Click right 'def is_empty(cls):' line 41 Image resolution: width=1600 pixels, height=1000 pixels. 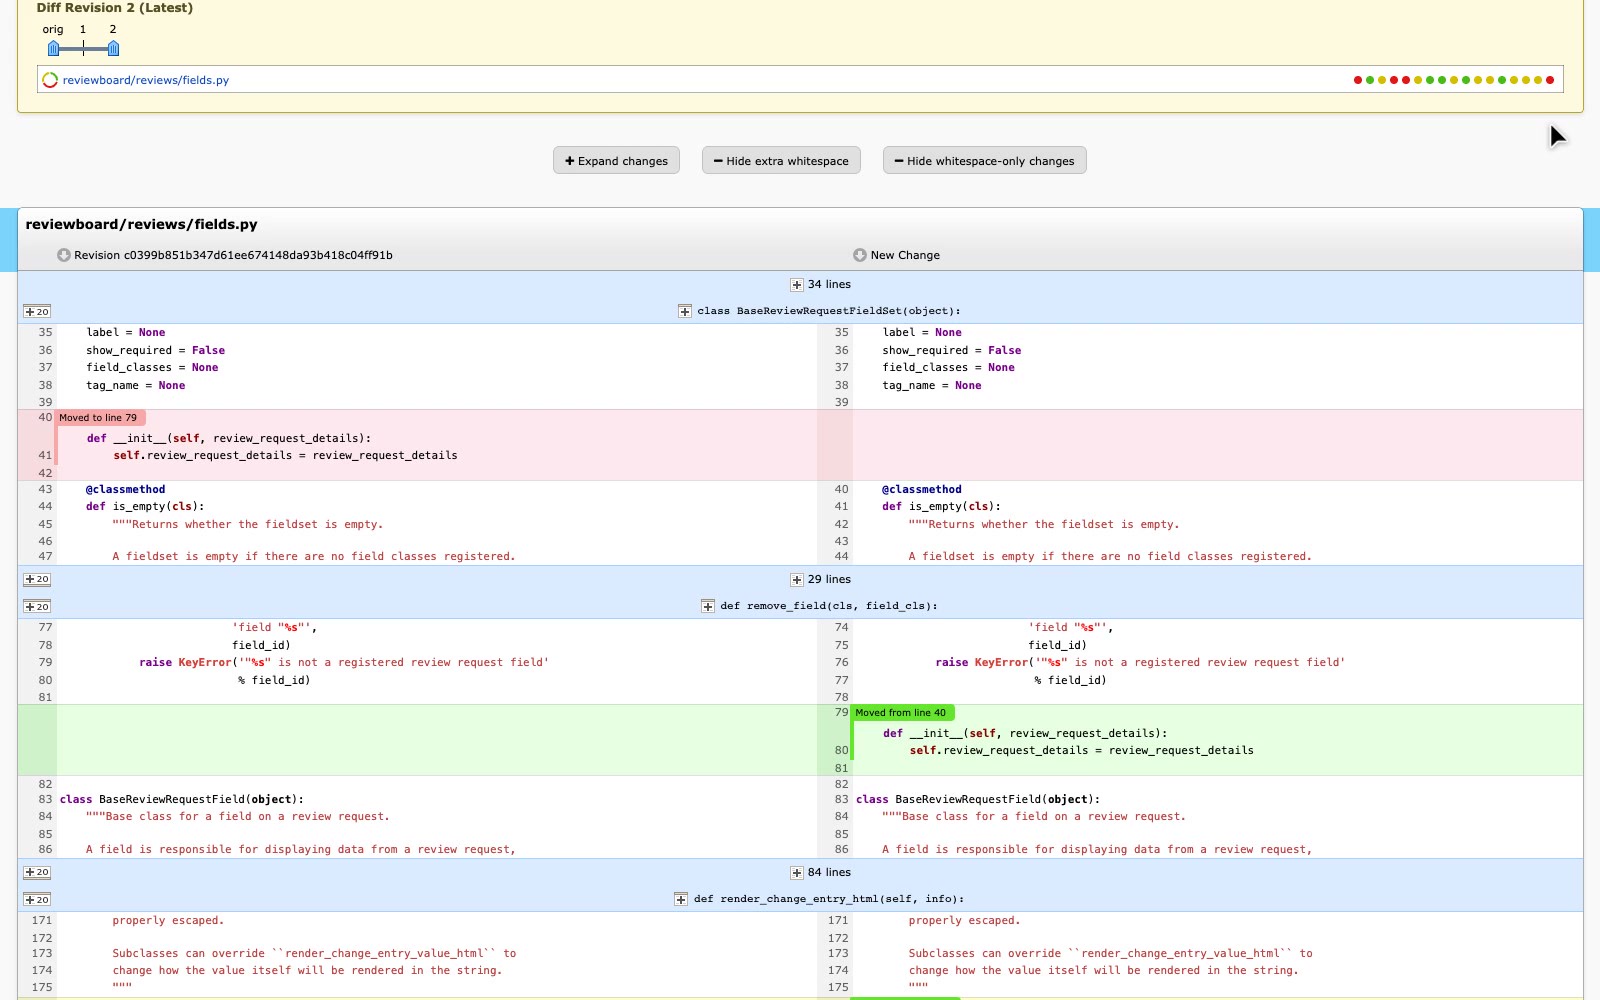(941, 506)
